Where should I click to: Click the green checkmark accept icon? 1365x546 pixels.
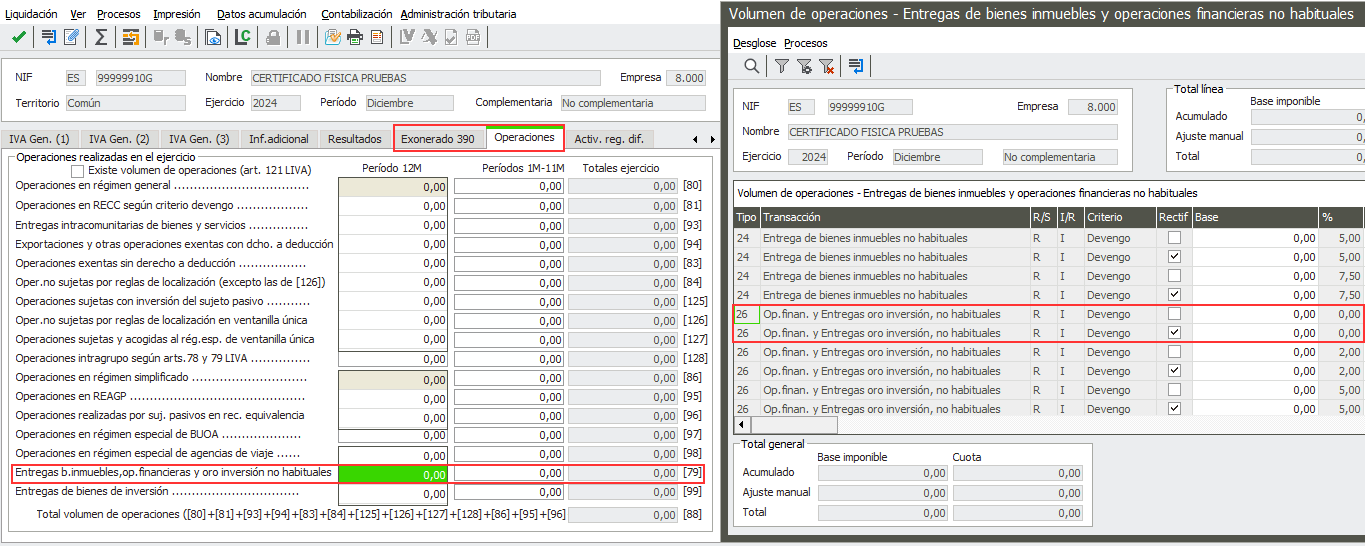tap(19, 37)
